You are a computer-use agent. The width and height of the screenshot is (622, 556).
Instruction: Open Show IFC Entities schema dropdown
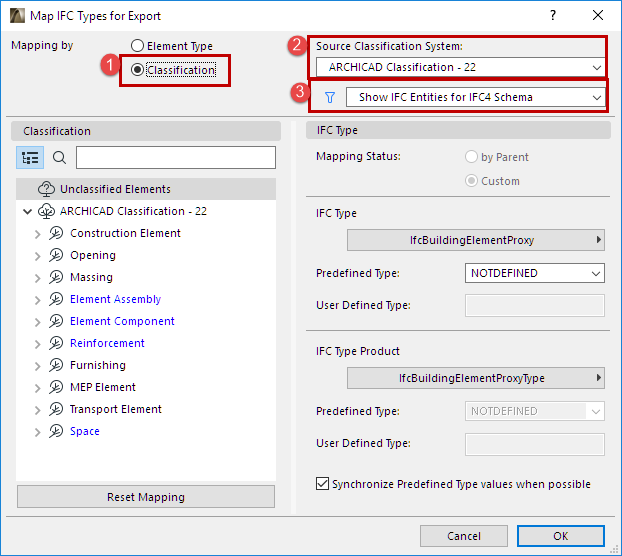[475, 98]
